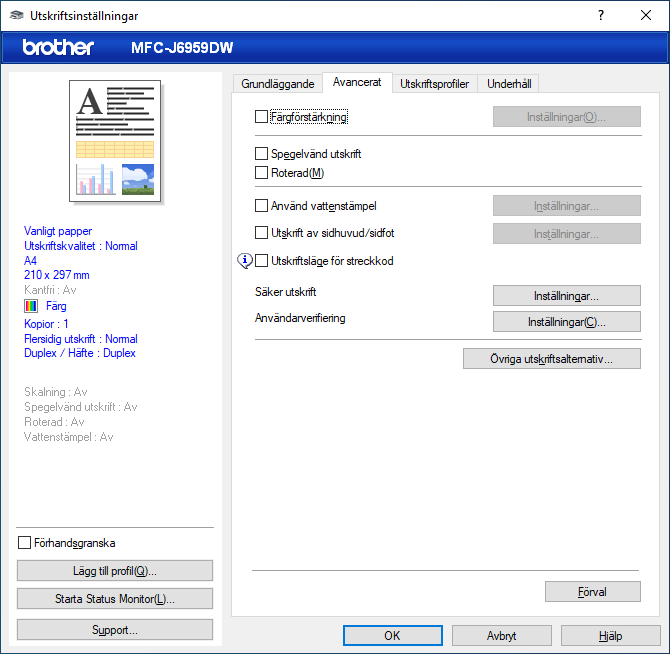The width and height of the screenshot is (670, 654).
Task: Click '210 x 297 mm' text
Action: tap(57, 275)
